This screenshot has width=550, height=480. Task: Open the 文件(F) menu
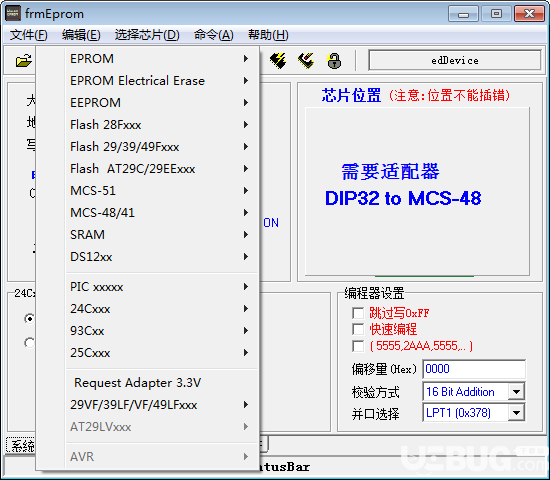point(28,35)
